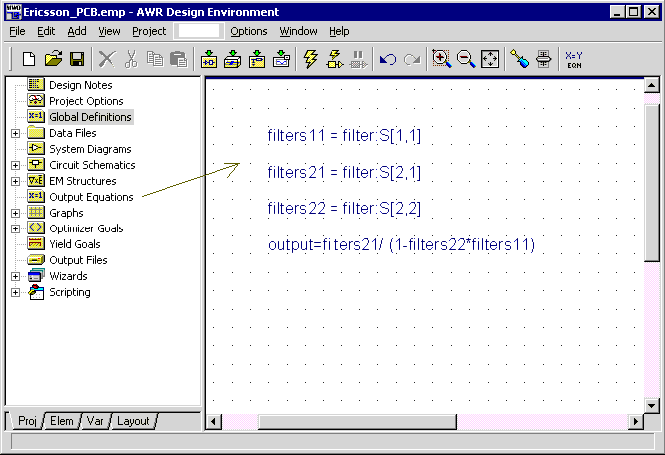Click the View All fit-to-window icon
Image resolution: width=665 pixels, height=455 pixels.
click(x=490, y=59)
